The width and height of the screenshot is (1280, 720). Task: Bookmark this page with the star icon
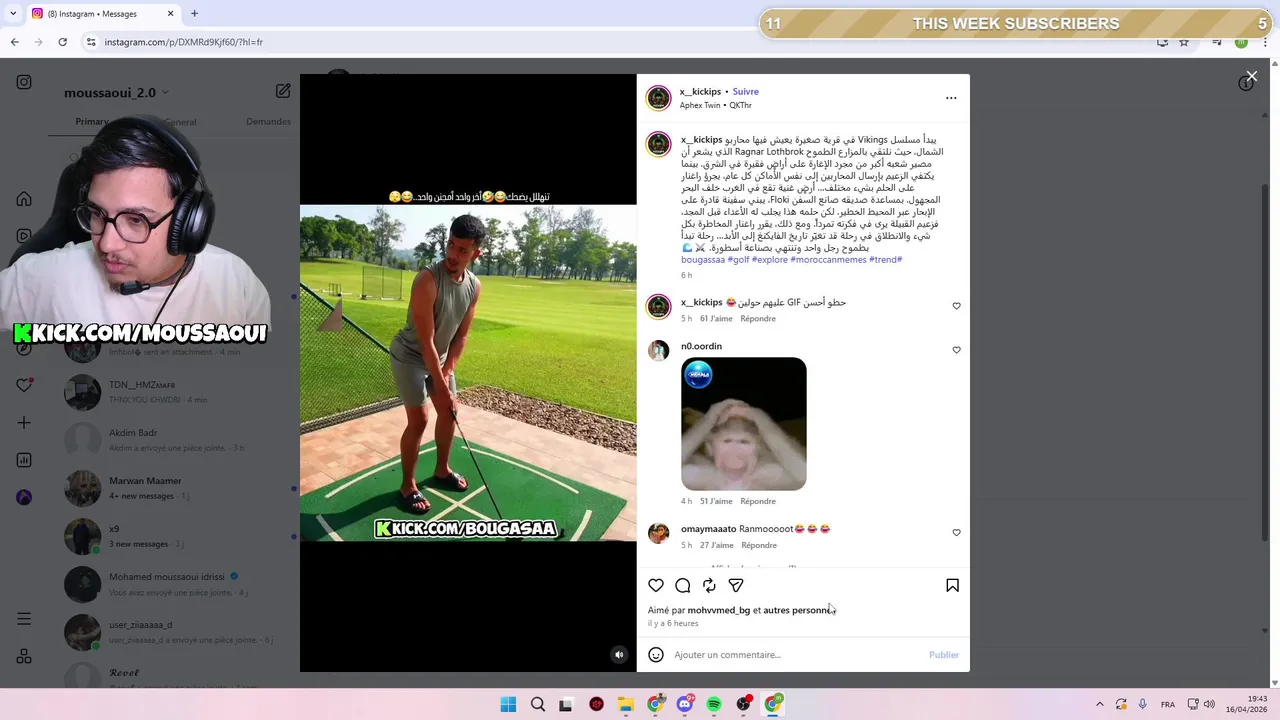click(1184, 42)
